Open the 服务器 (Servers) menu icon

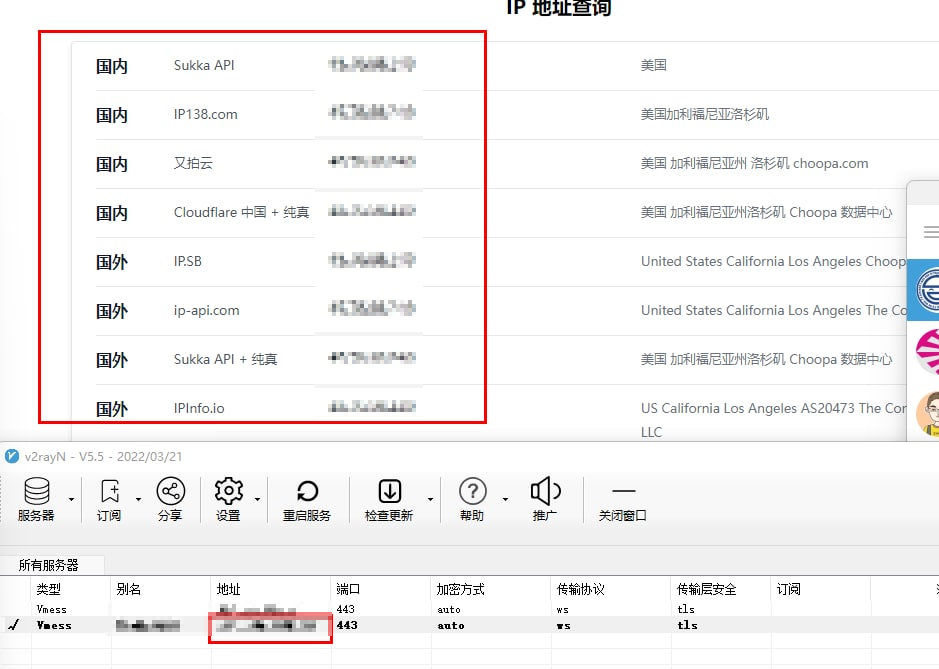click(x=36, y=492)
